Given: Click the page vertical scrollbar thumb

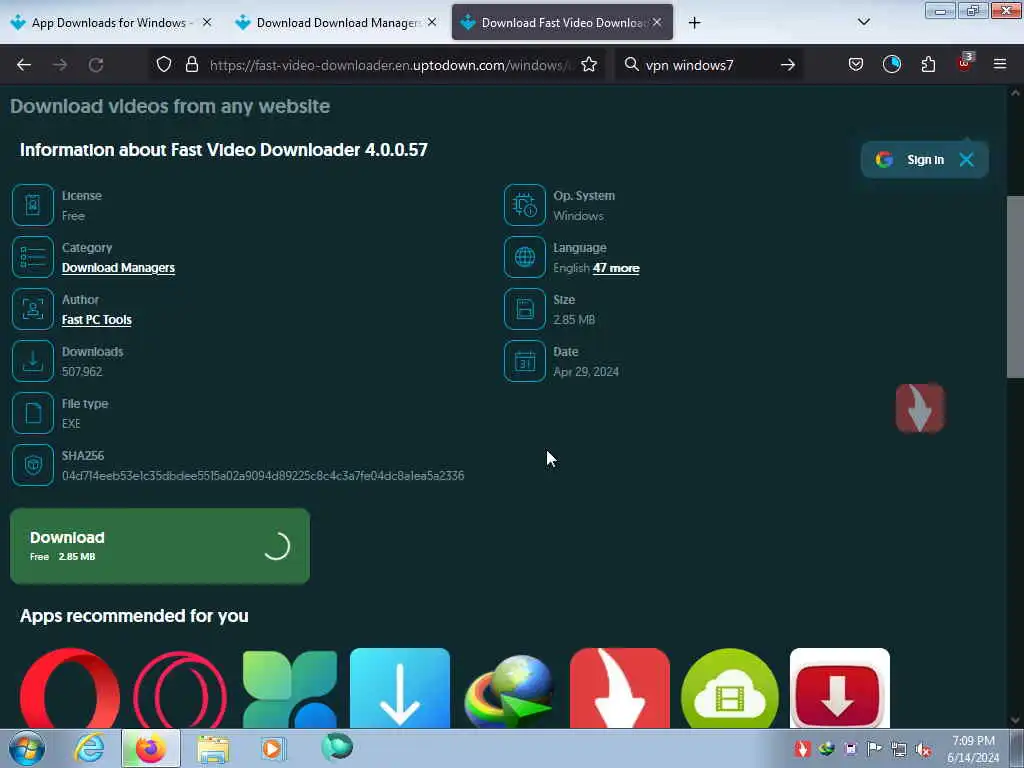Looking at the screenshot, I should 1015,287.
